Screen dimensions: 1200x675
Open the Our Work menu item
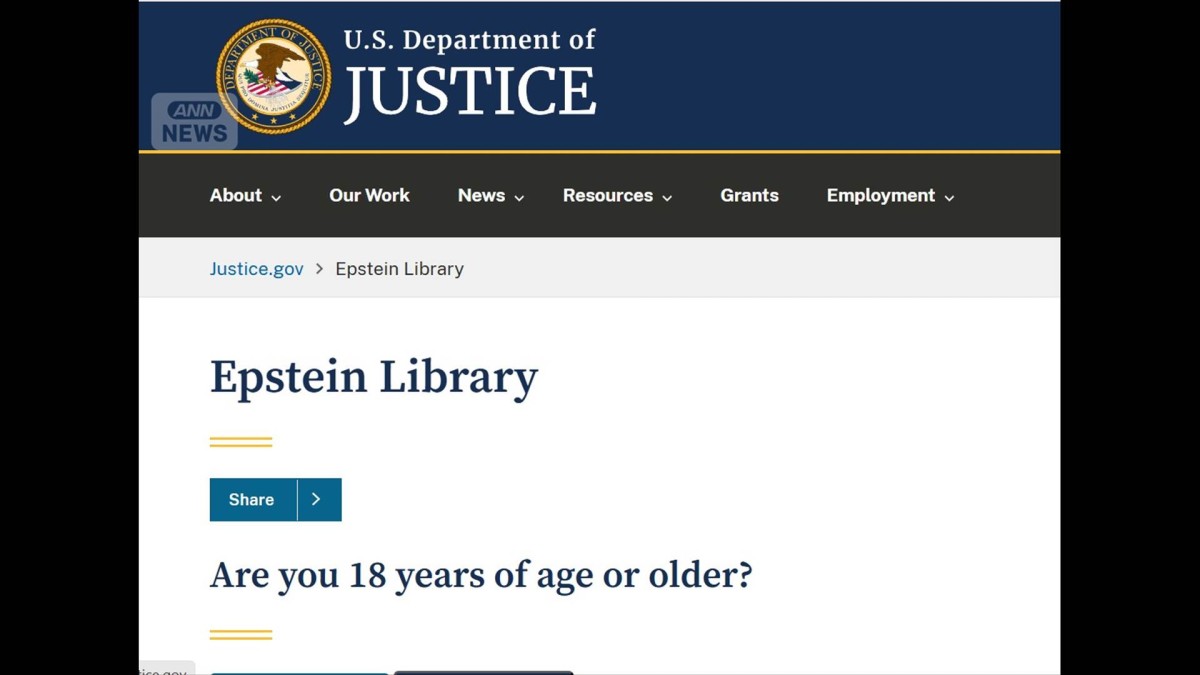click(369, 196)
